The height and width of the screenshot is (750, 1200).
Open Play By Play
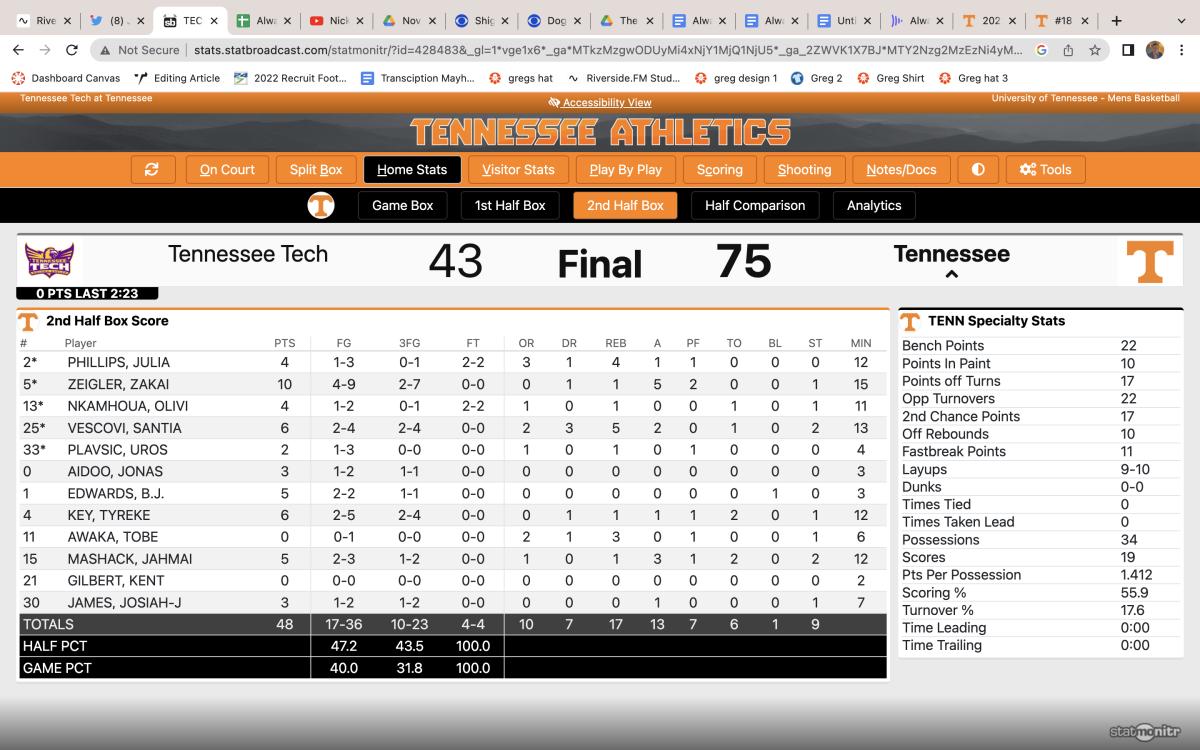(626, 169)
